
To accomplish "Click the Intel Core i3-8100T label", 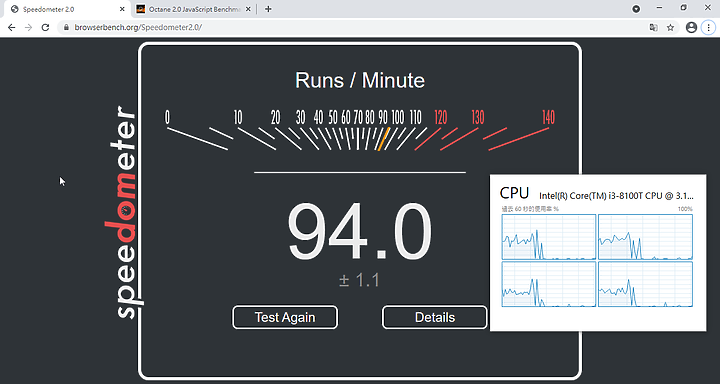I will (x=616, y=196).
